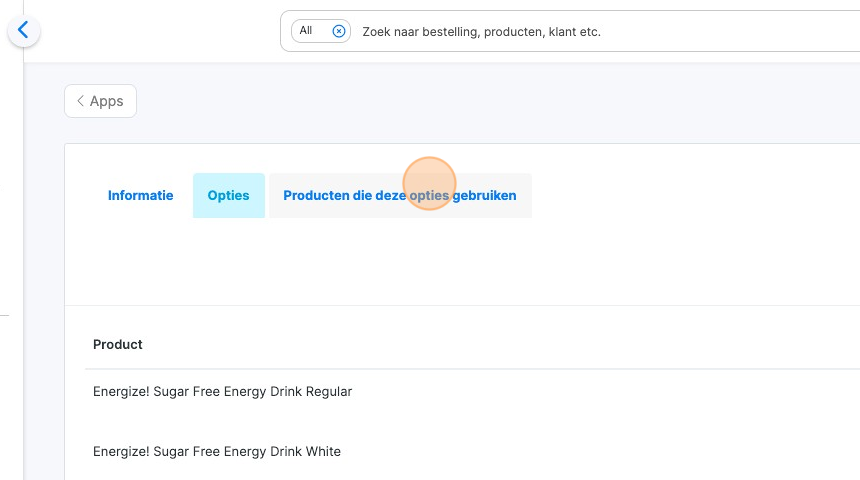
Task: Click the chevron left of Apps
Action: tap(80, 101)
